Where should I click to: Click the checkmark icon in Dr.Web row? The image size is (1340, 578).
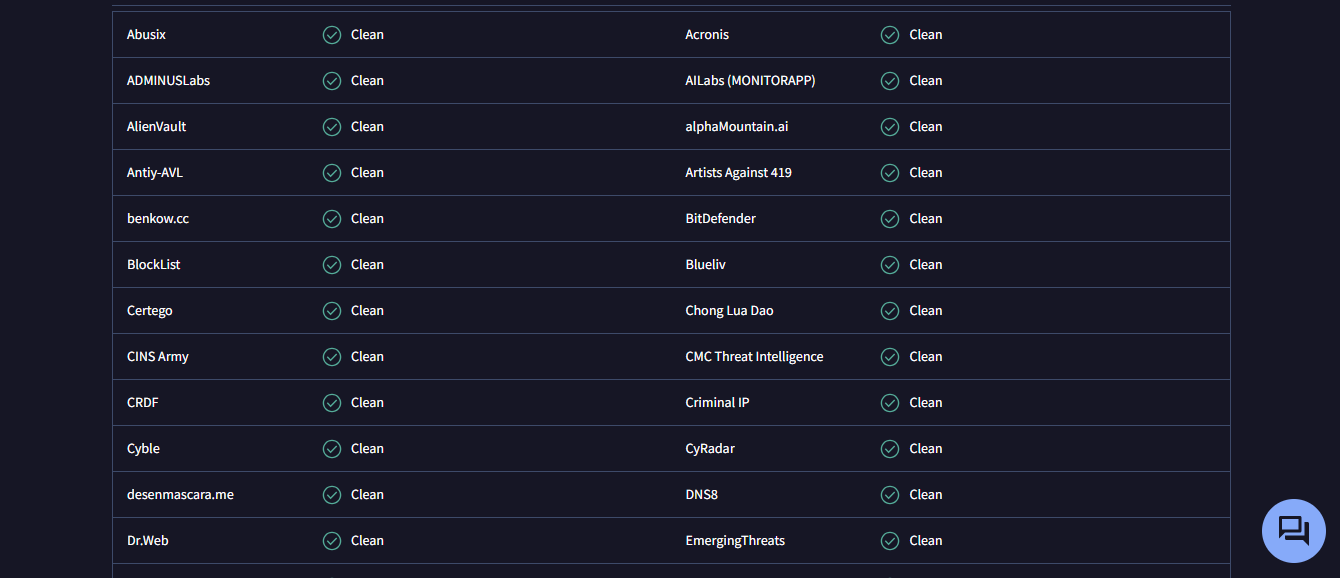(332, 541)
